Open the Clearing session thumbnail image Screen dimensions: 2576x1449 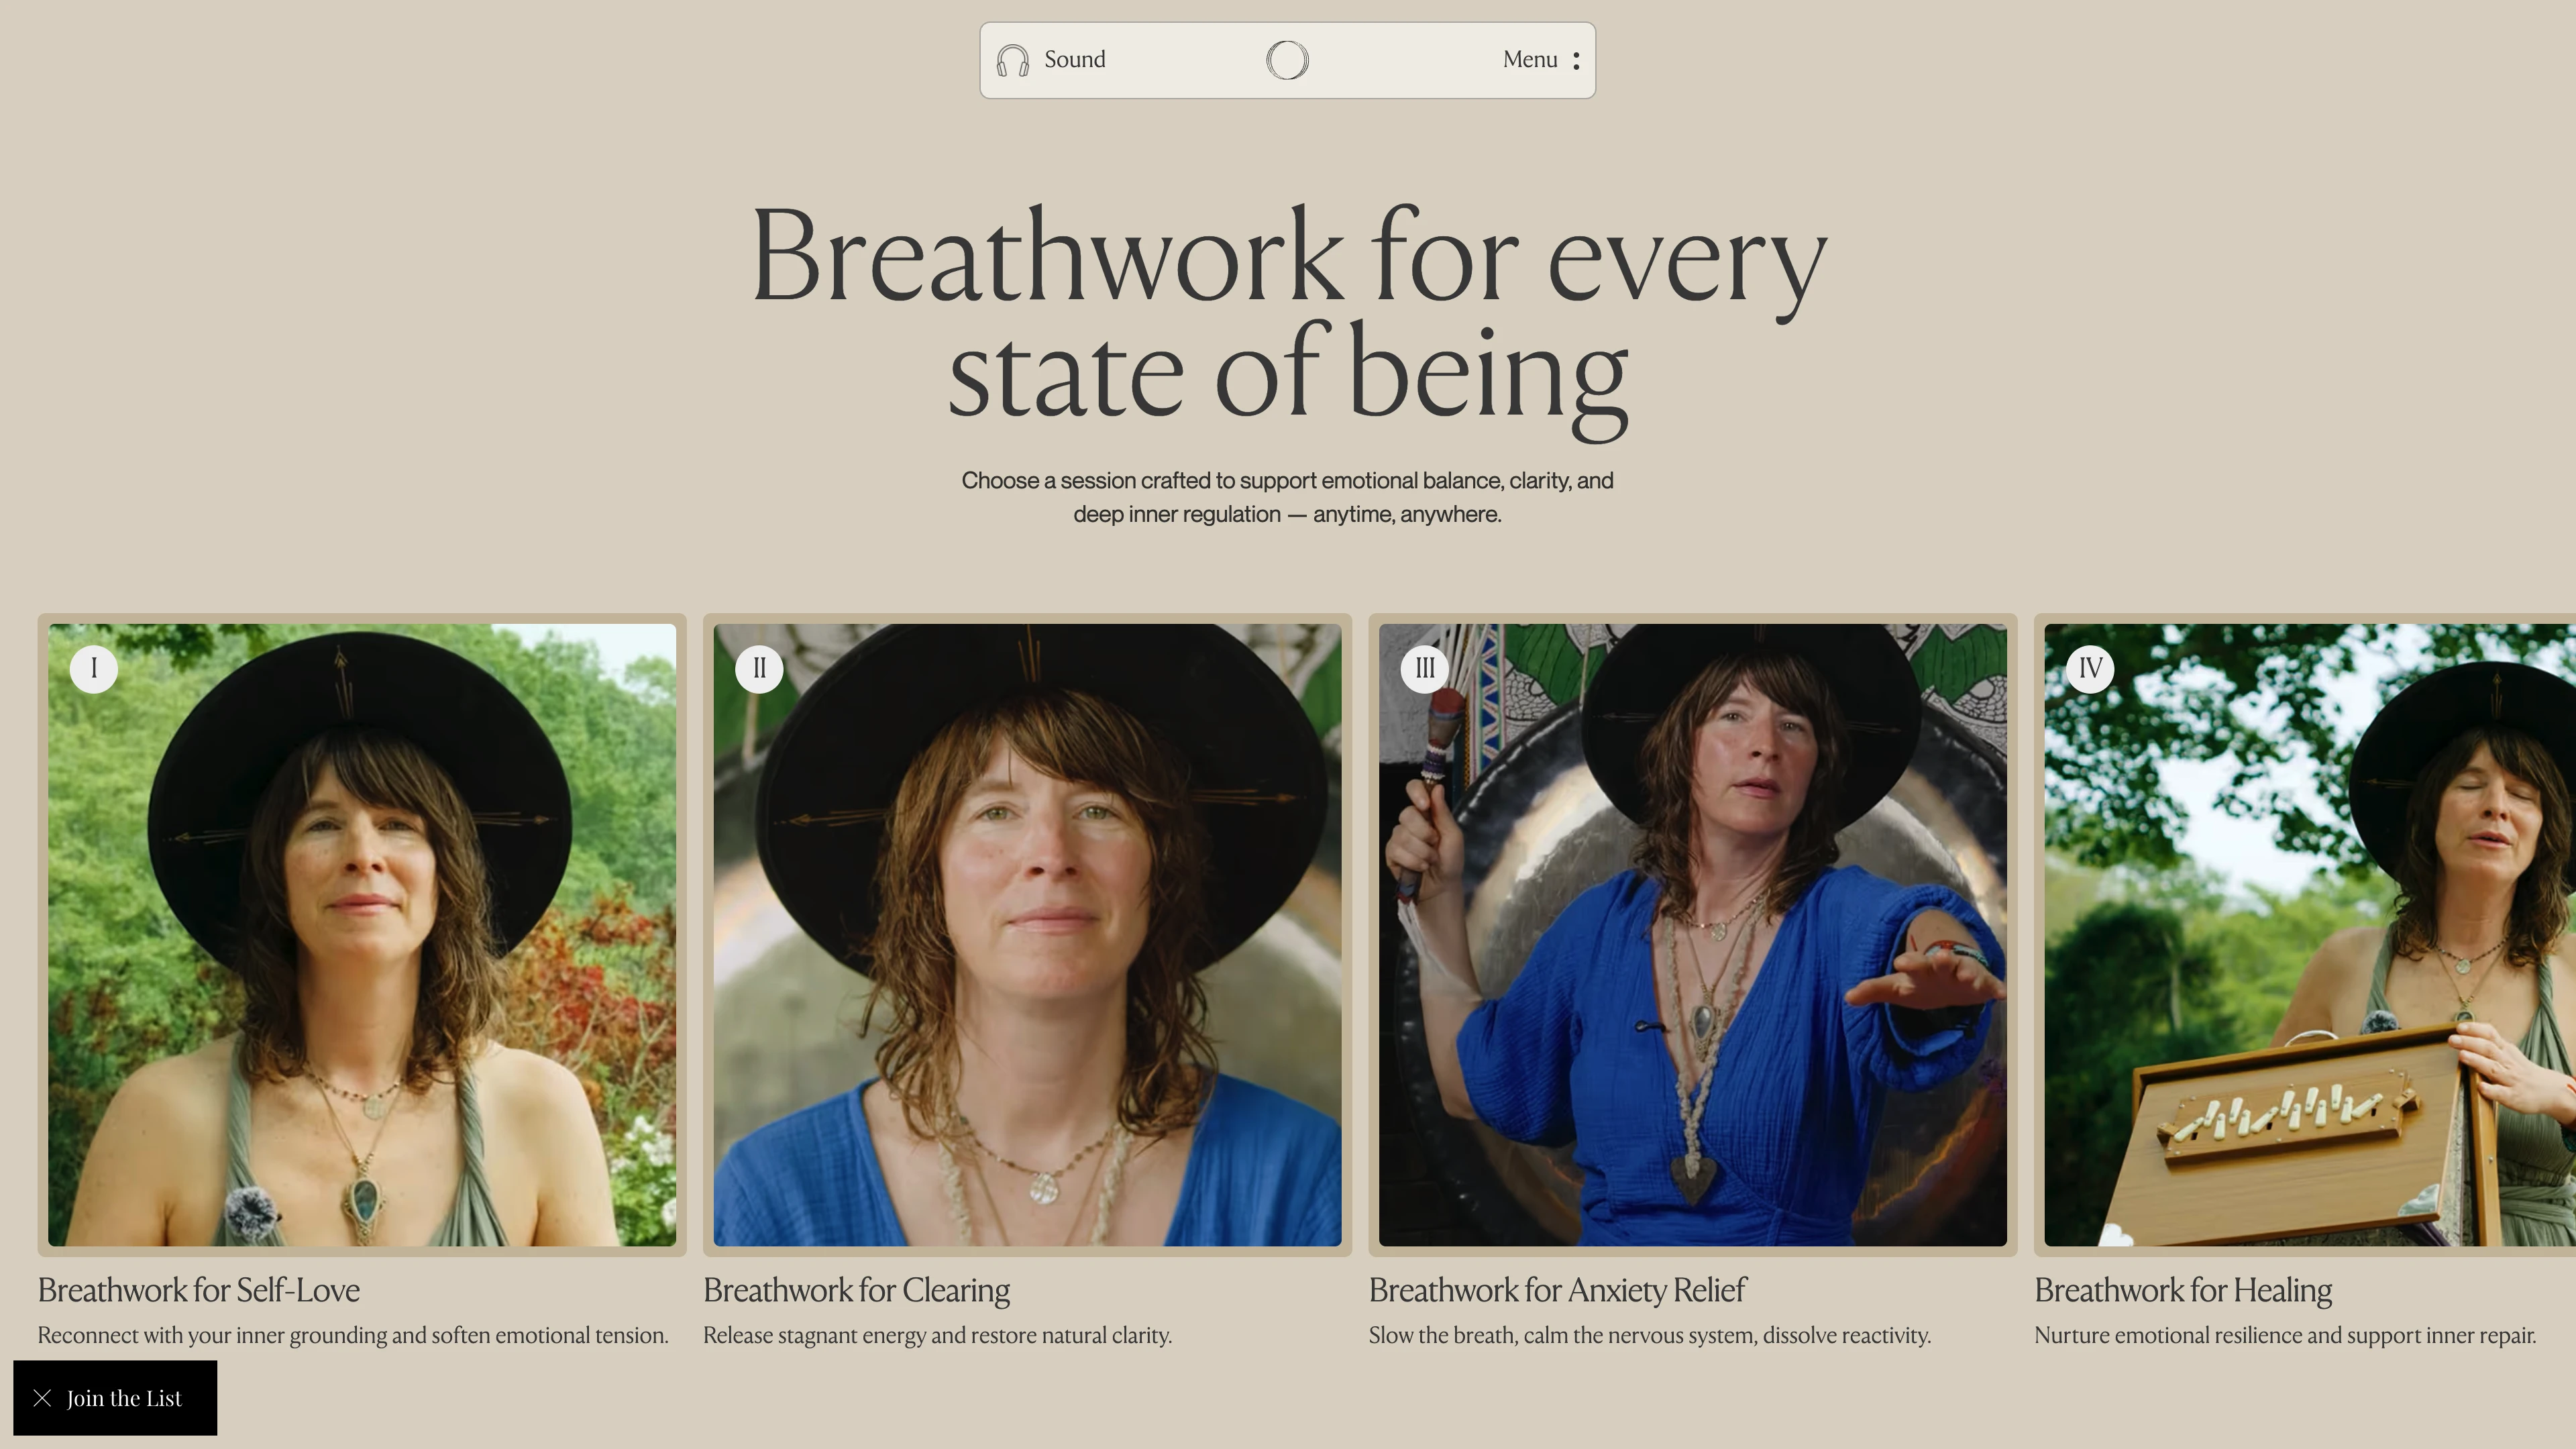(1027, 935)
